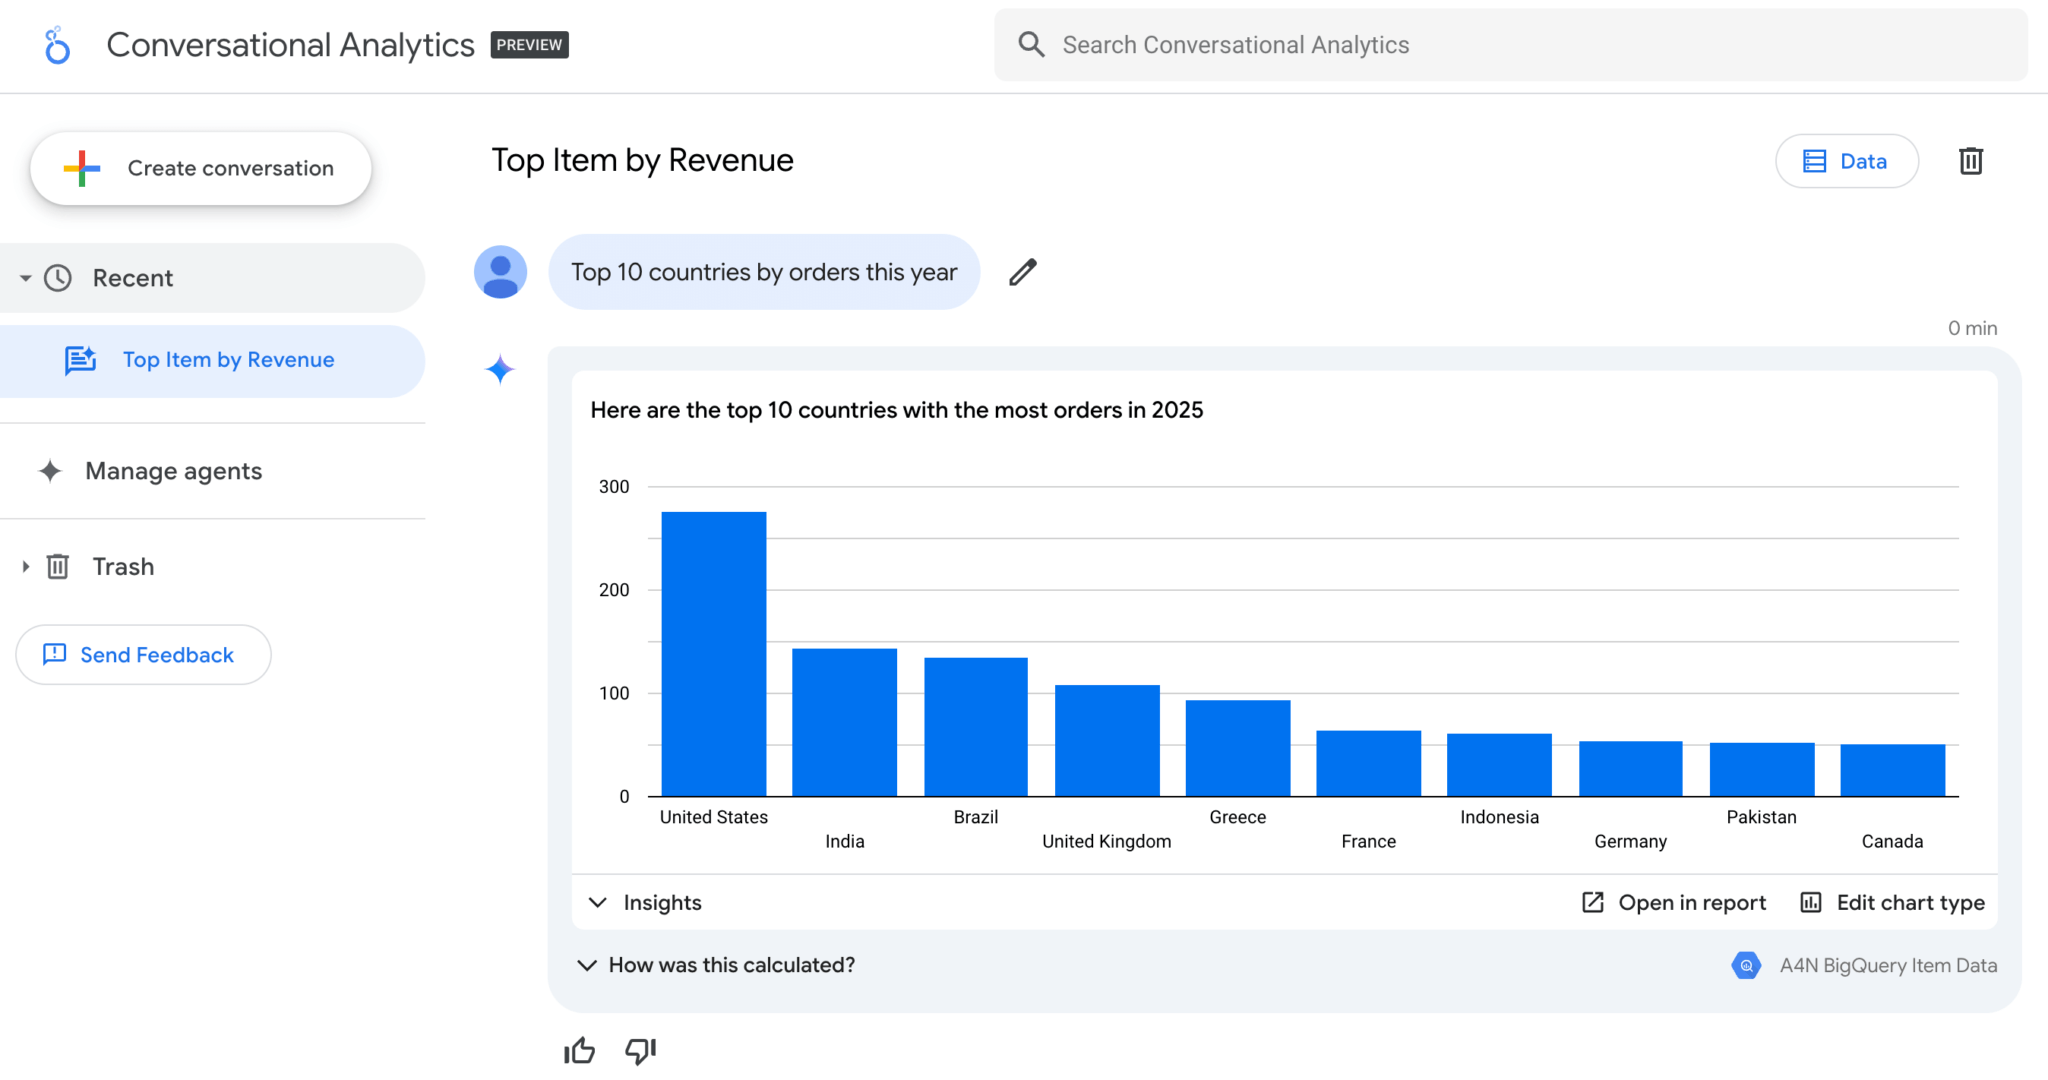Click the A4N BigQuery Item Data source
The width and height of the screenshot is (2048, 1080).
1866,965
